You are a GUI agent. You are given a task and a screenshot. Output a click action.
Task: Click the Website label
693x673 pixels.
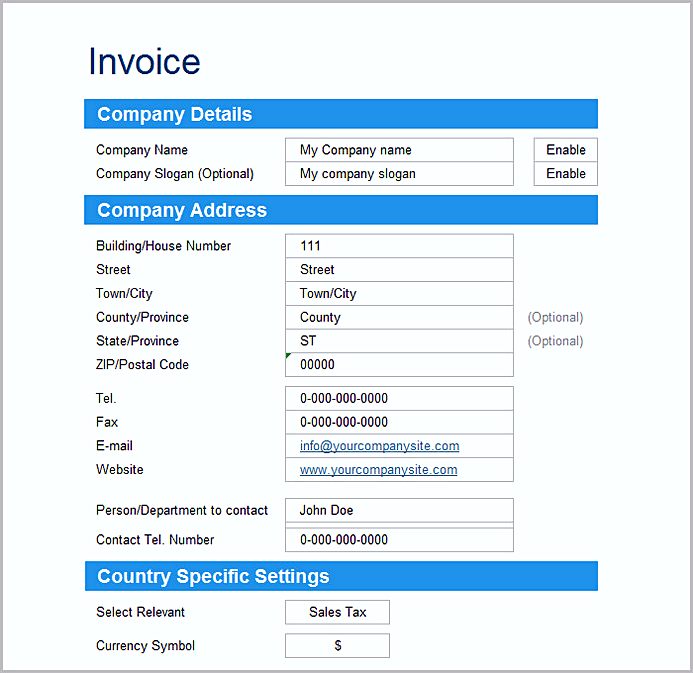click(x=120, y=469)
